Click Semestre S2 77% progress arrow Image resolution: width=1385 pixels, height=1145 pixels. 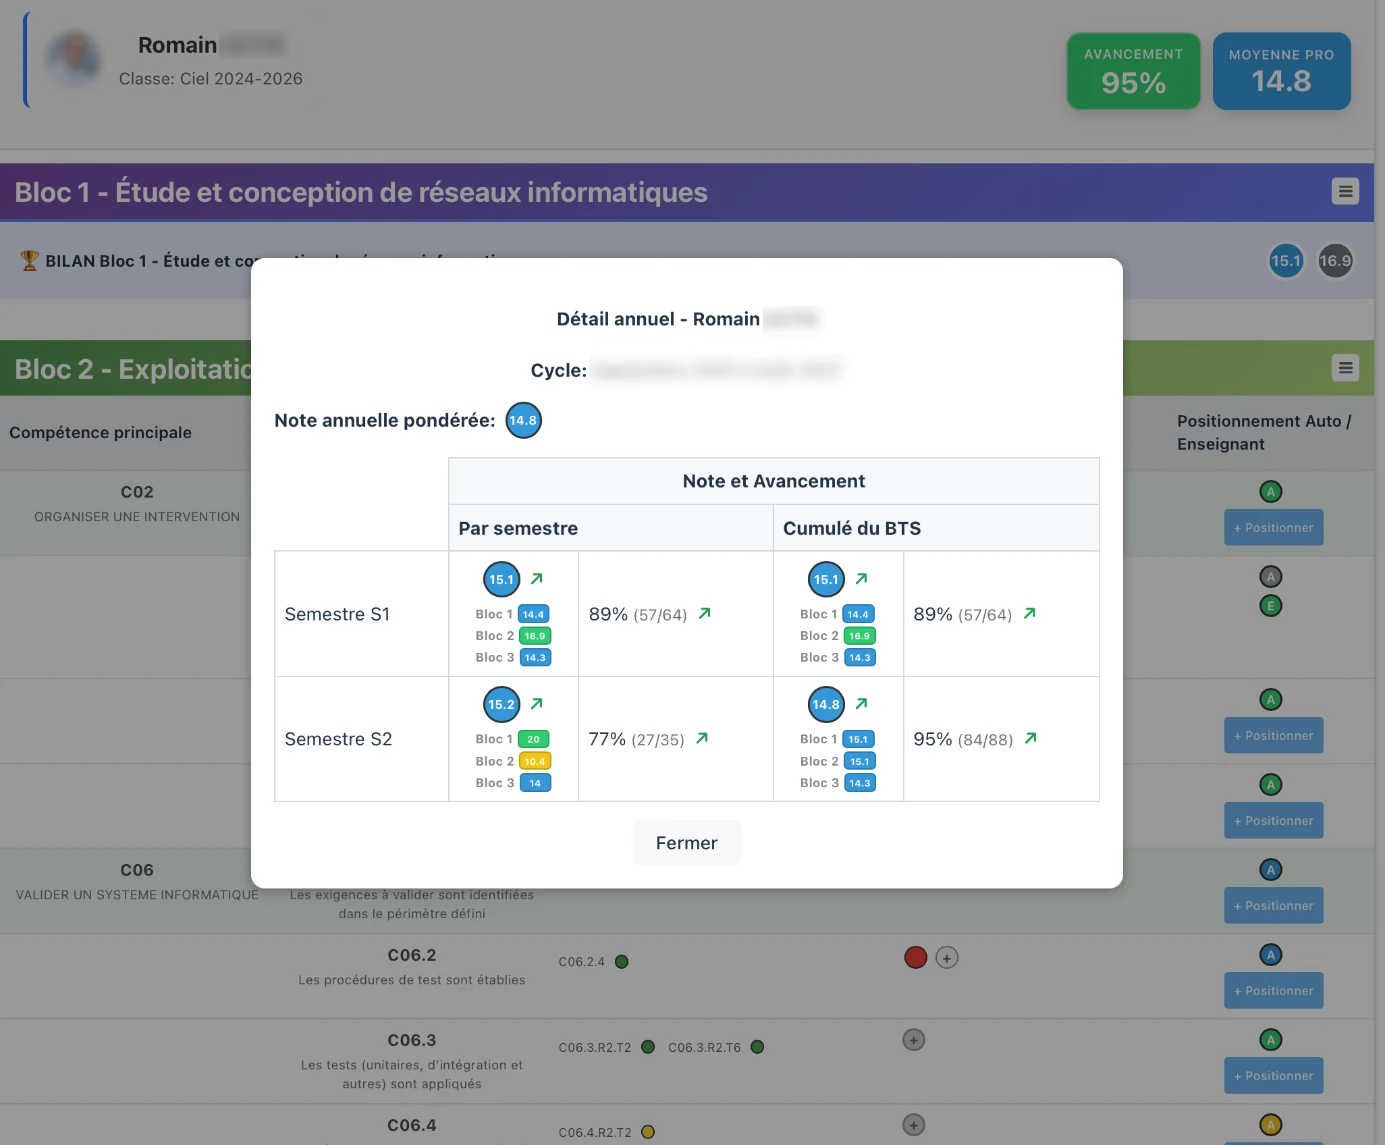coord(702,738)
